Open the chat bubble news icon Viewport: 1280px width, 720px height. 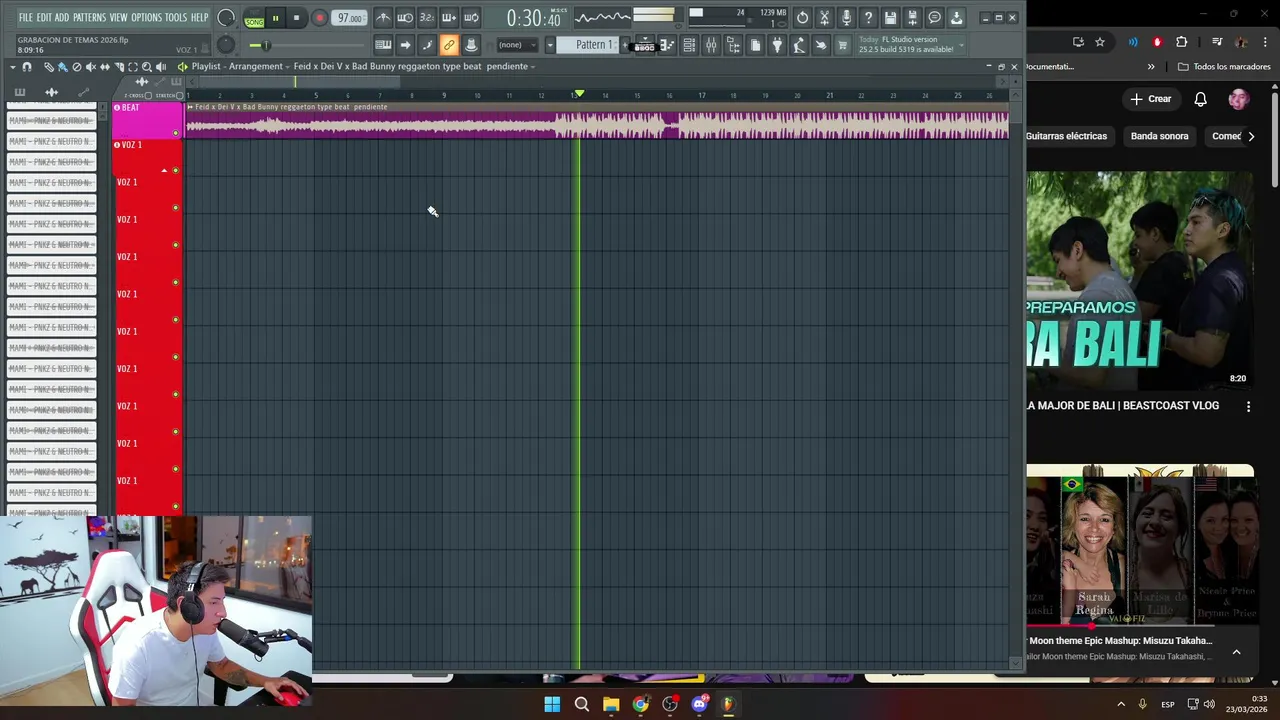pos(934,18)
